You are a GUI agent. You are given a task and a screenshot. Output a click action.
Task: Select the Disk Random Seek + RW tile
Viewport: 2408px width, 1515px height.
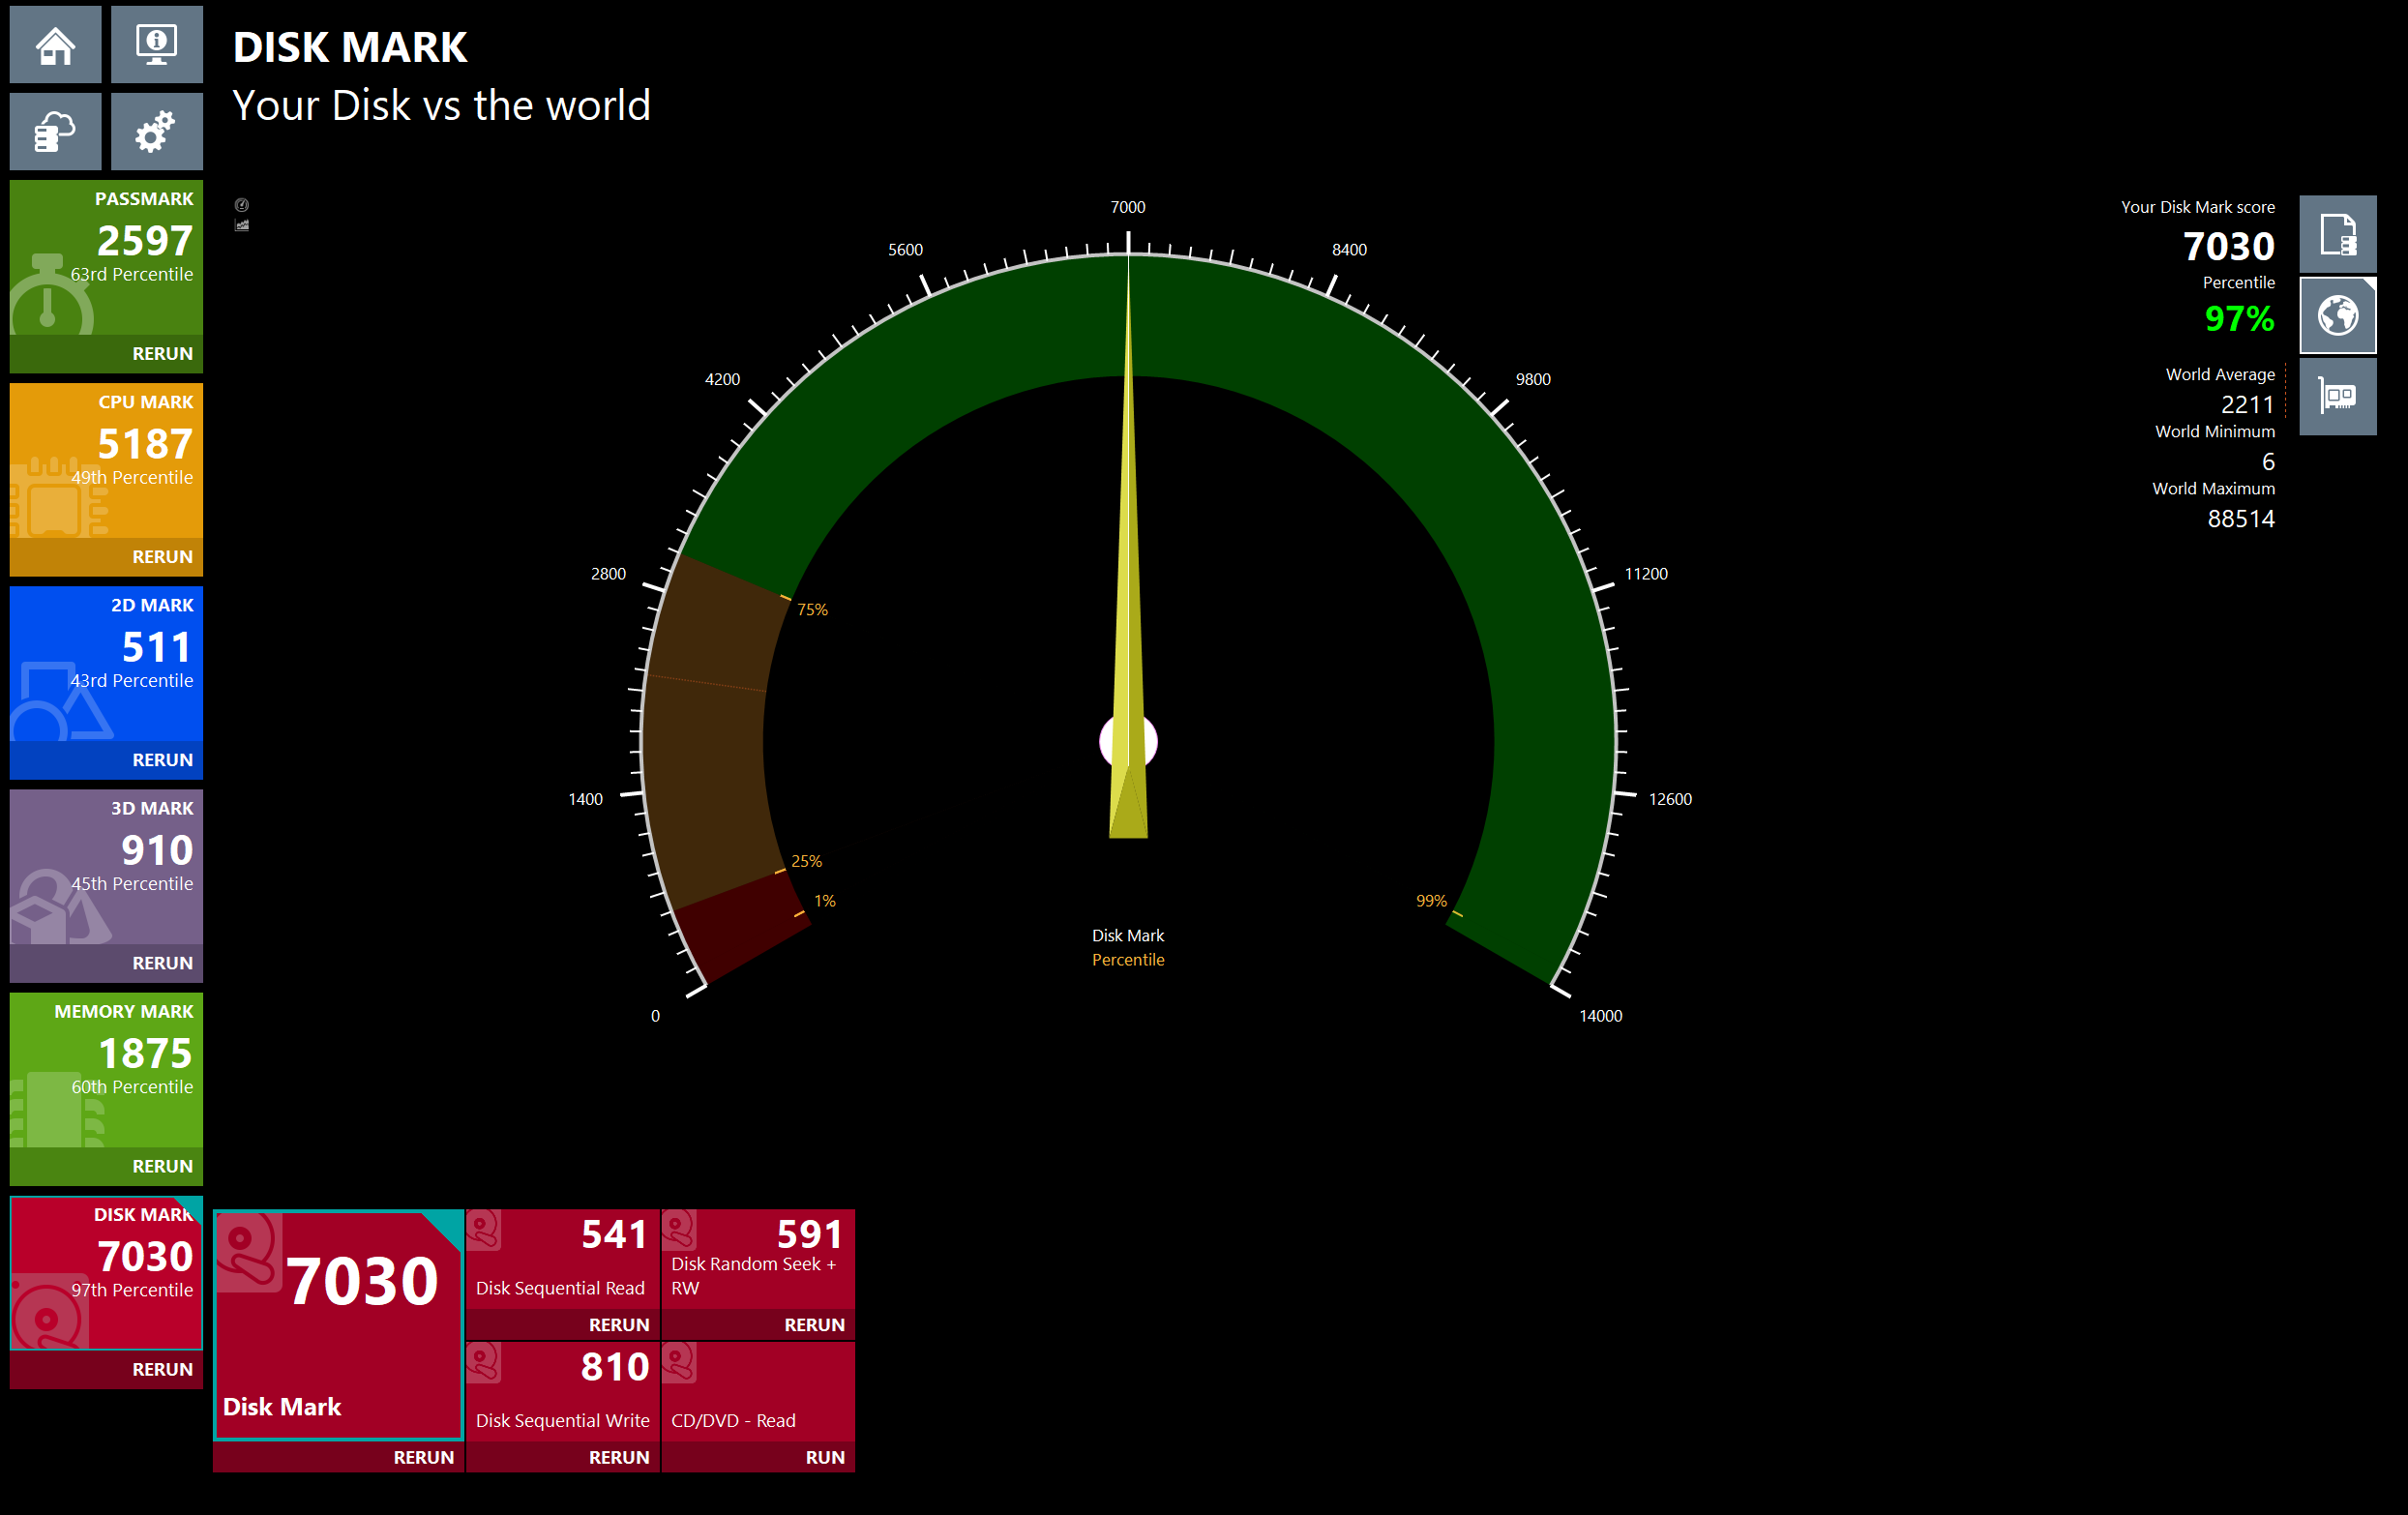[758, 1258]
